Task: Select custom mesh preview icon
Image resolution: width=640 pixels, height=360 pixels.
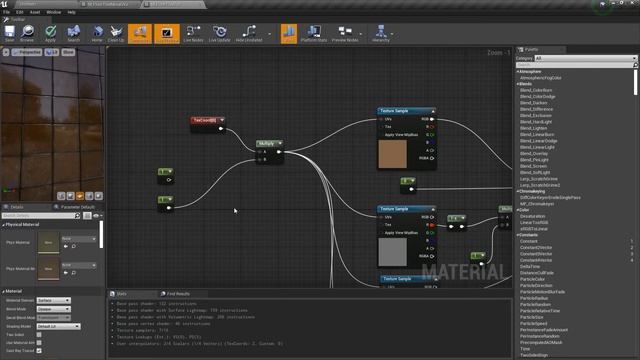Action: pos(99,196)
